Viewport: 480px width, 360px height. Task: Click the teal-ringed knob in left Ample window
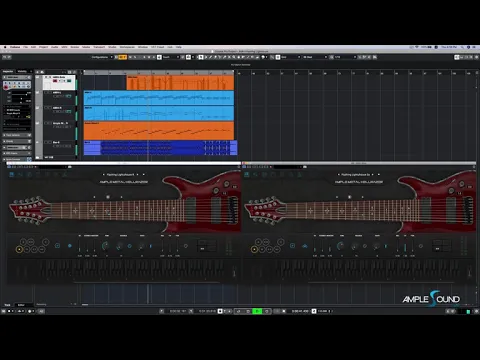coord(105,246)
